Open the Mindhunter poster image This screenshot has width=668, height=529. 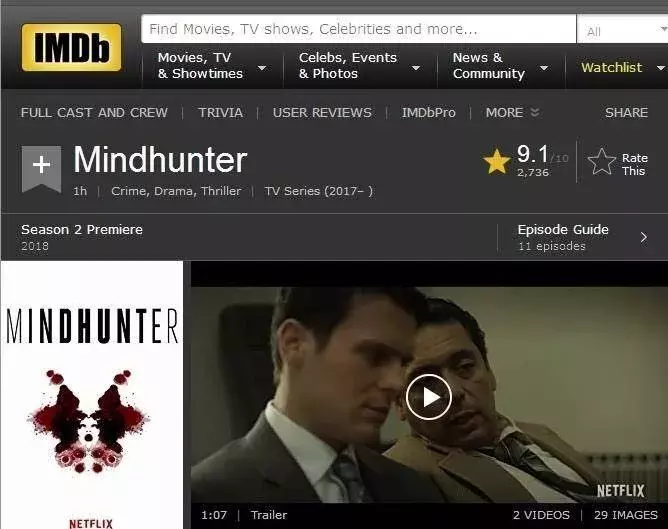92,395
